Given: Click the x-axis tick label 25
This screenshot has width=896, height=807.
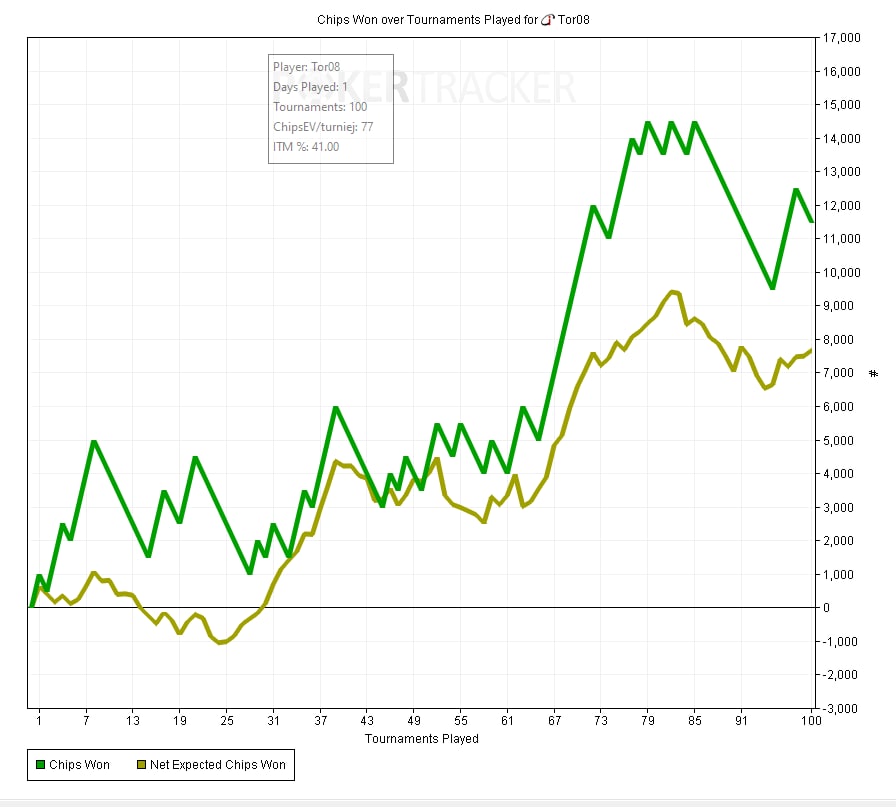Looking at the screenshot, I should point(227,720).
